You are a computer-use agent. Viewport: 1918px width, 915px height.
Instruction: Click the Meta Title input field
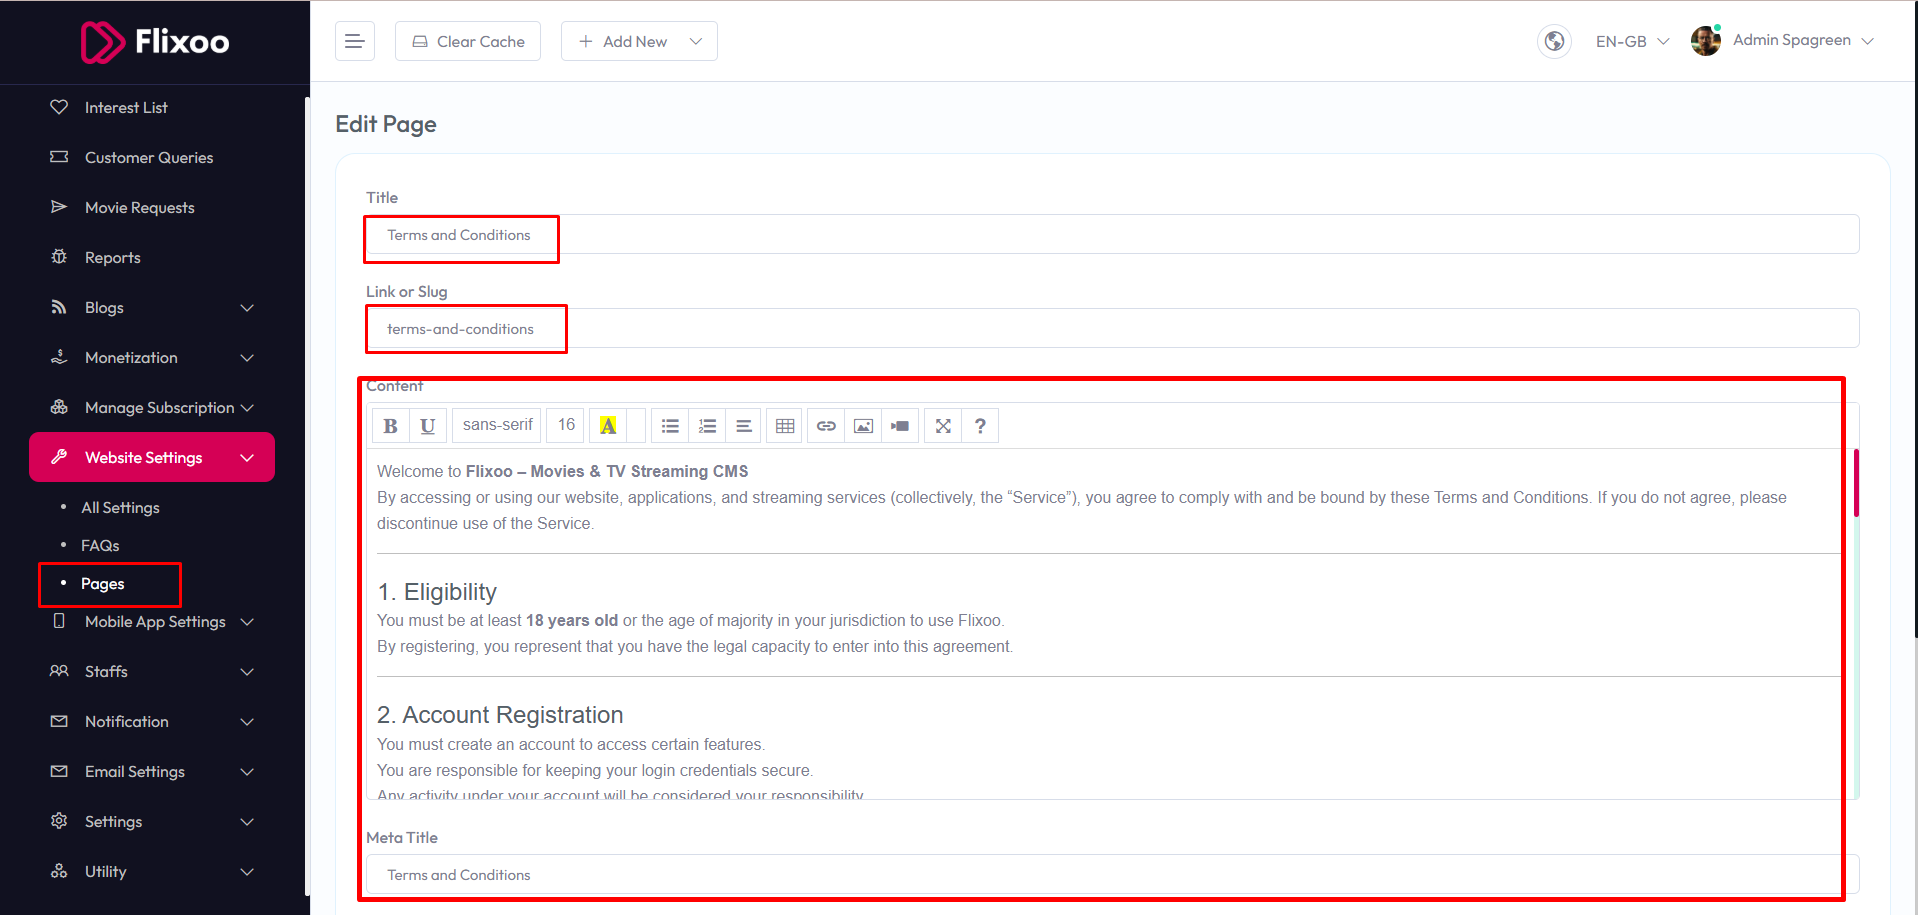(1111, 875)
